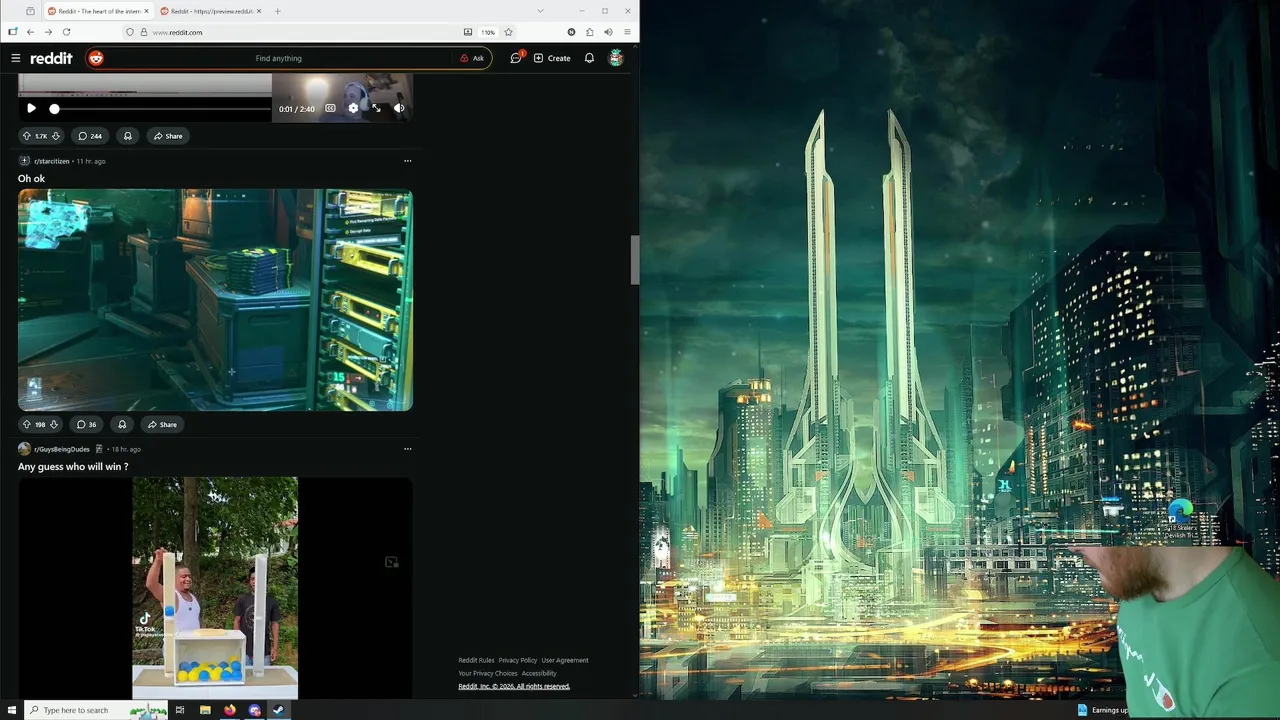Image resolution: width=1280 pixels, height=720 pixels.
Task: Share the Oh ok post
Action: tap(162, 424)
